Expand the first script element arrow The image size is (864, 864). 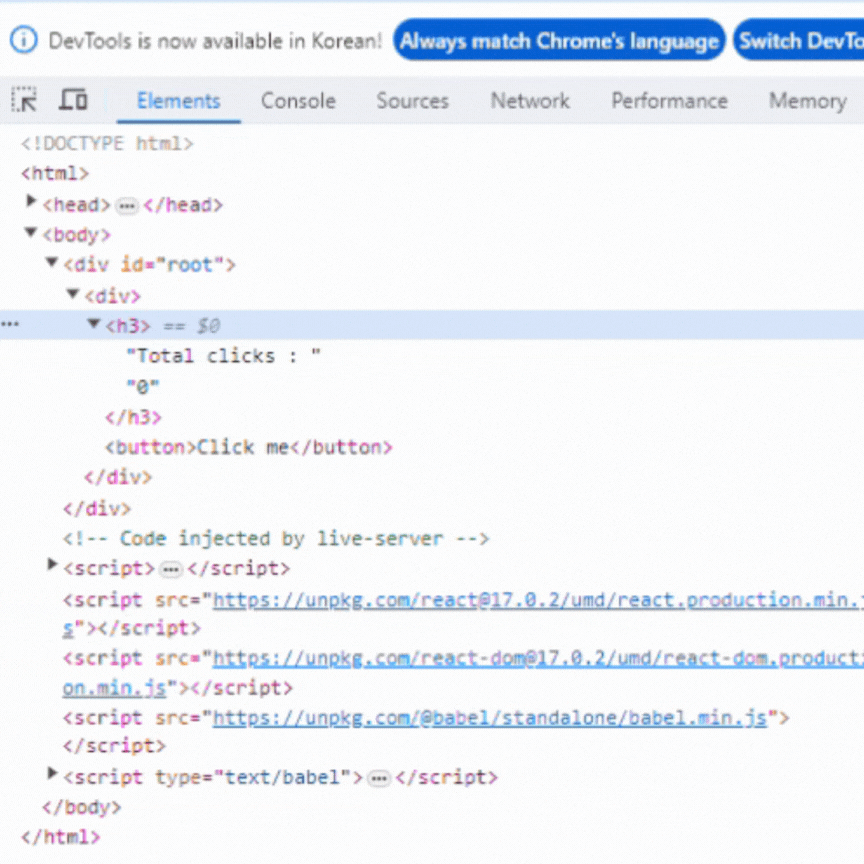[52, 564]
